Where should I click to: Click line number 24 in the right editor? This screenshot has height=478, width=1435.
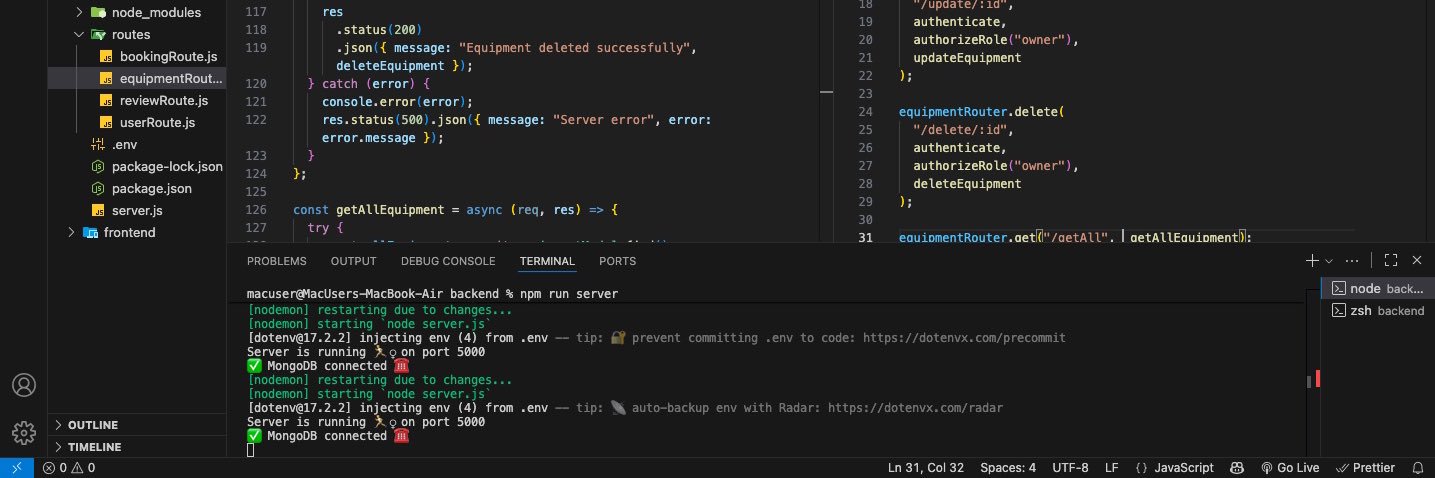pos(866,111)
